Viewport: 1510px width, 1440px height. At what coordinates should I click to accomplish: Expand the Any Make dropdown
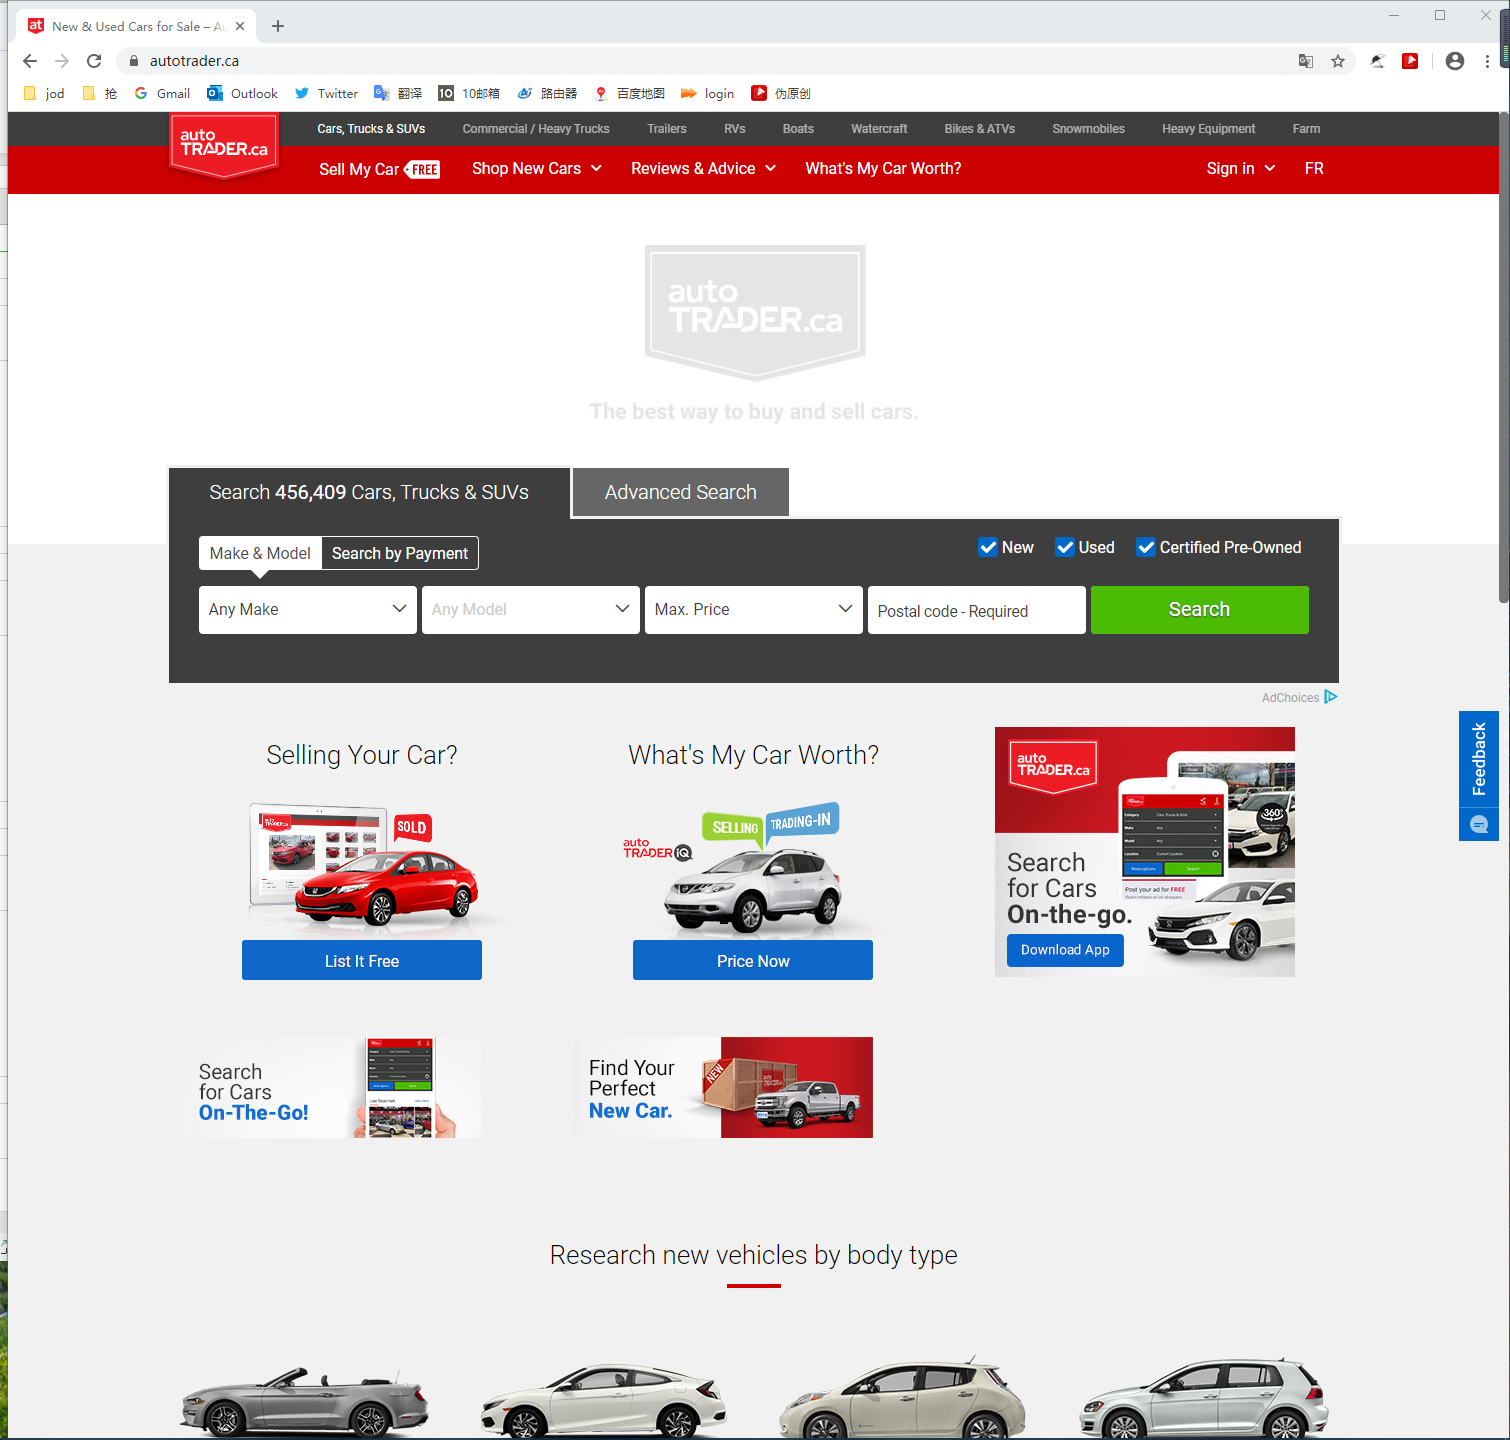click(307, 610)
